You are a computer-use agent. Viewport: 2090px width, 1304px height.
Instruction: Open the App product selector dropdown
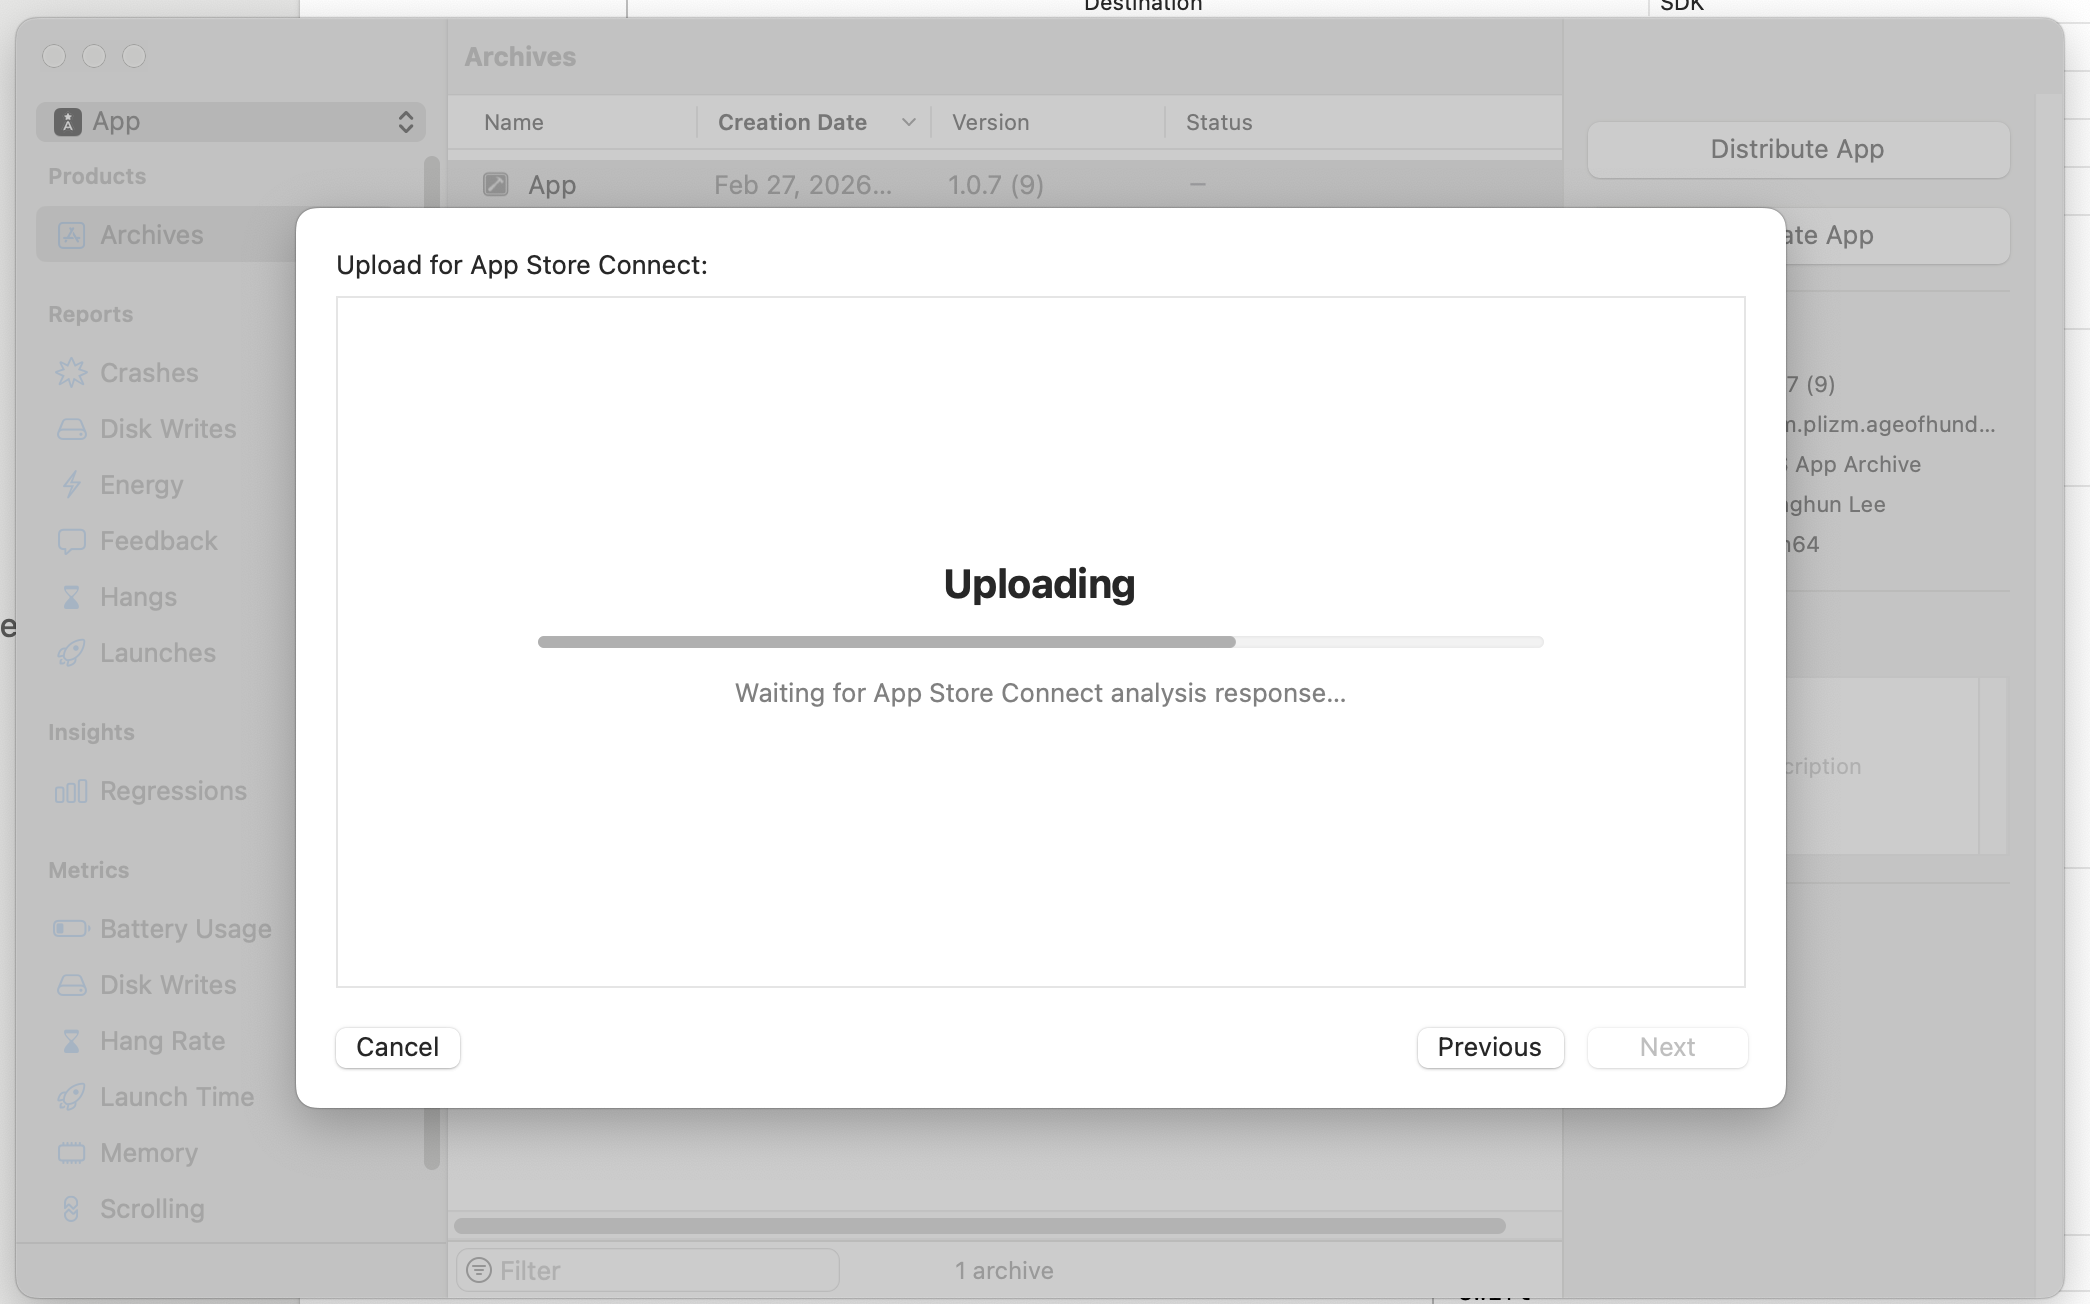231,122
